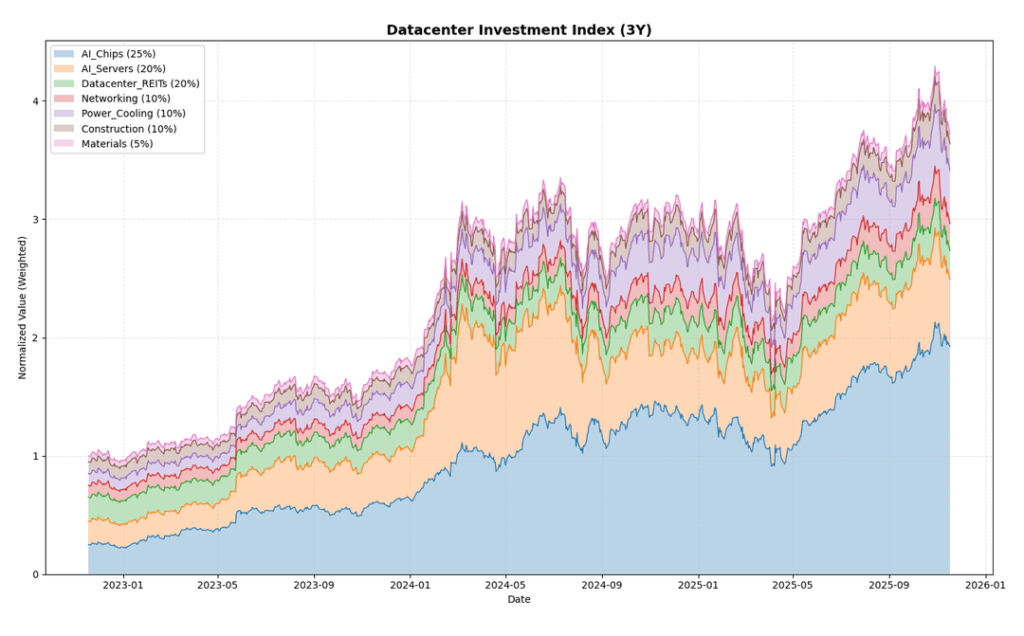
Task: Click the Construction legend color swatch
Action: 62,128
